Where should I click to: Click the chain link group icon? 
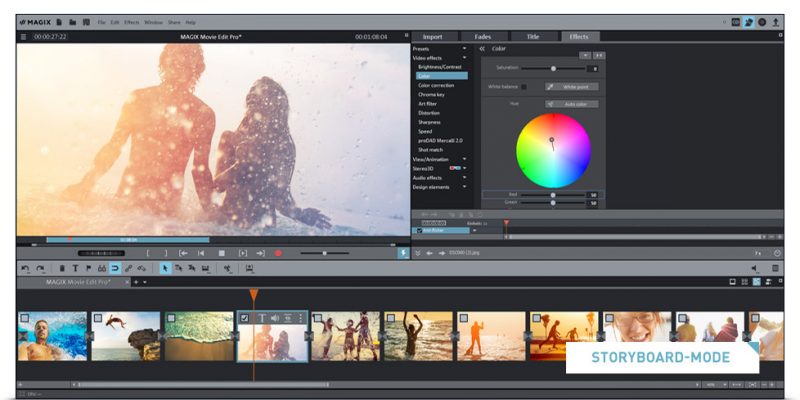(129, 268)
